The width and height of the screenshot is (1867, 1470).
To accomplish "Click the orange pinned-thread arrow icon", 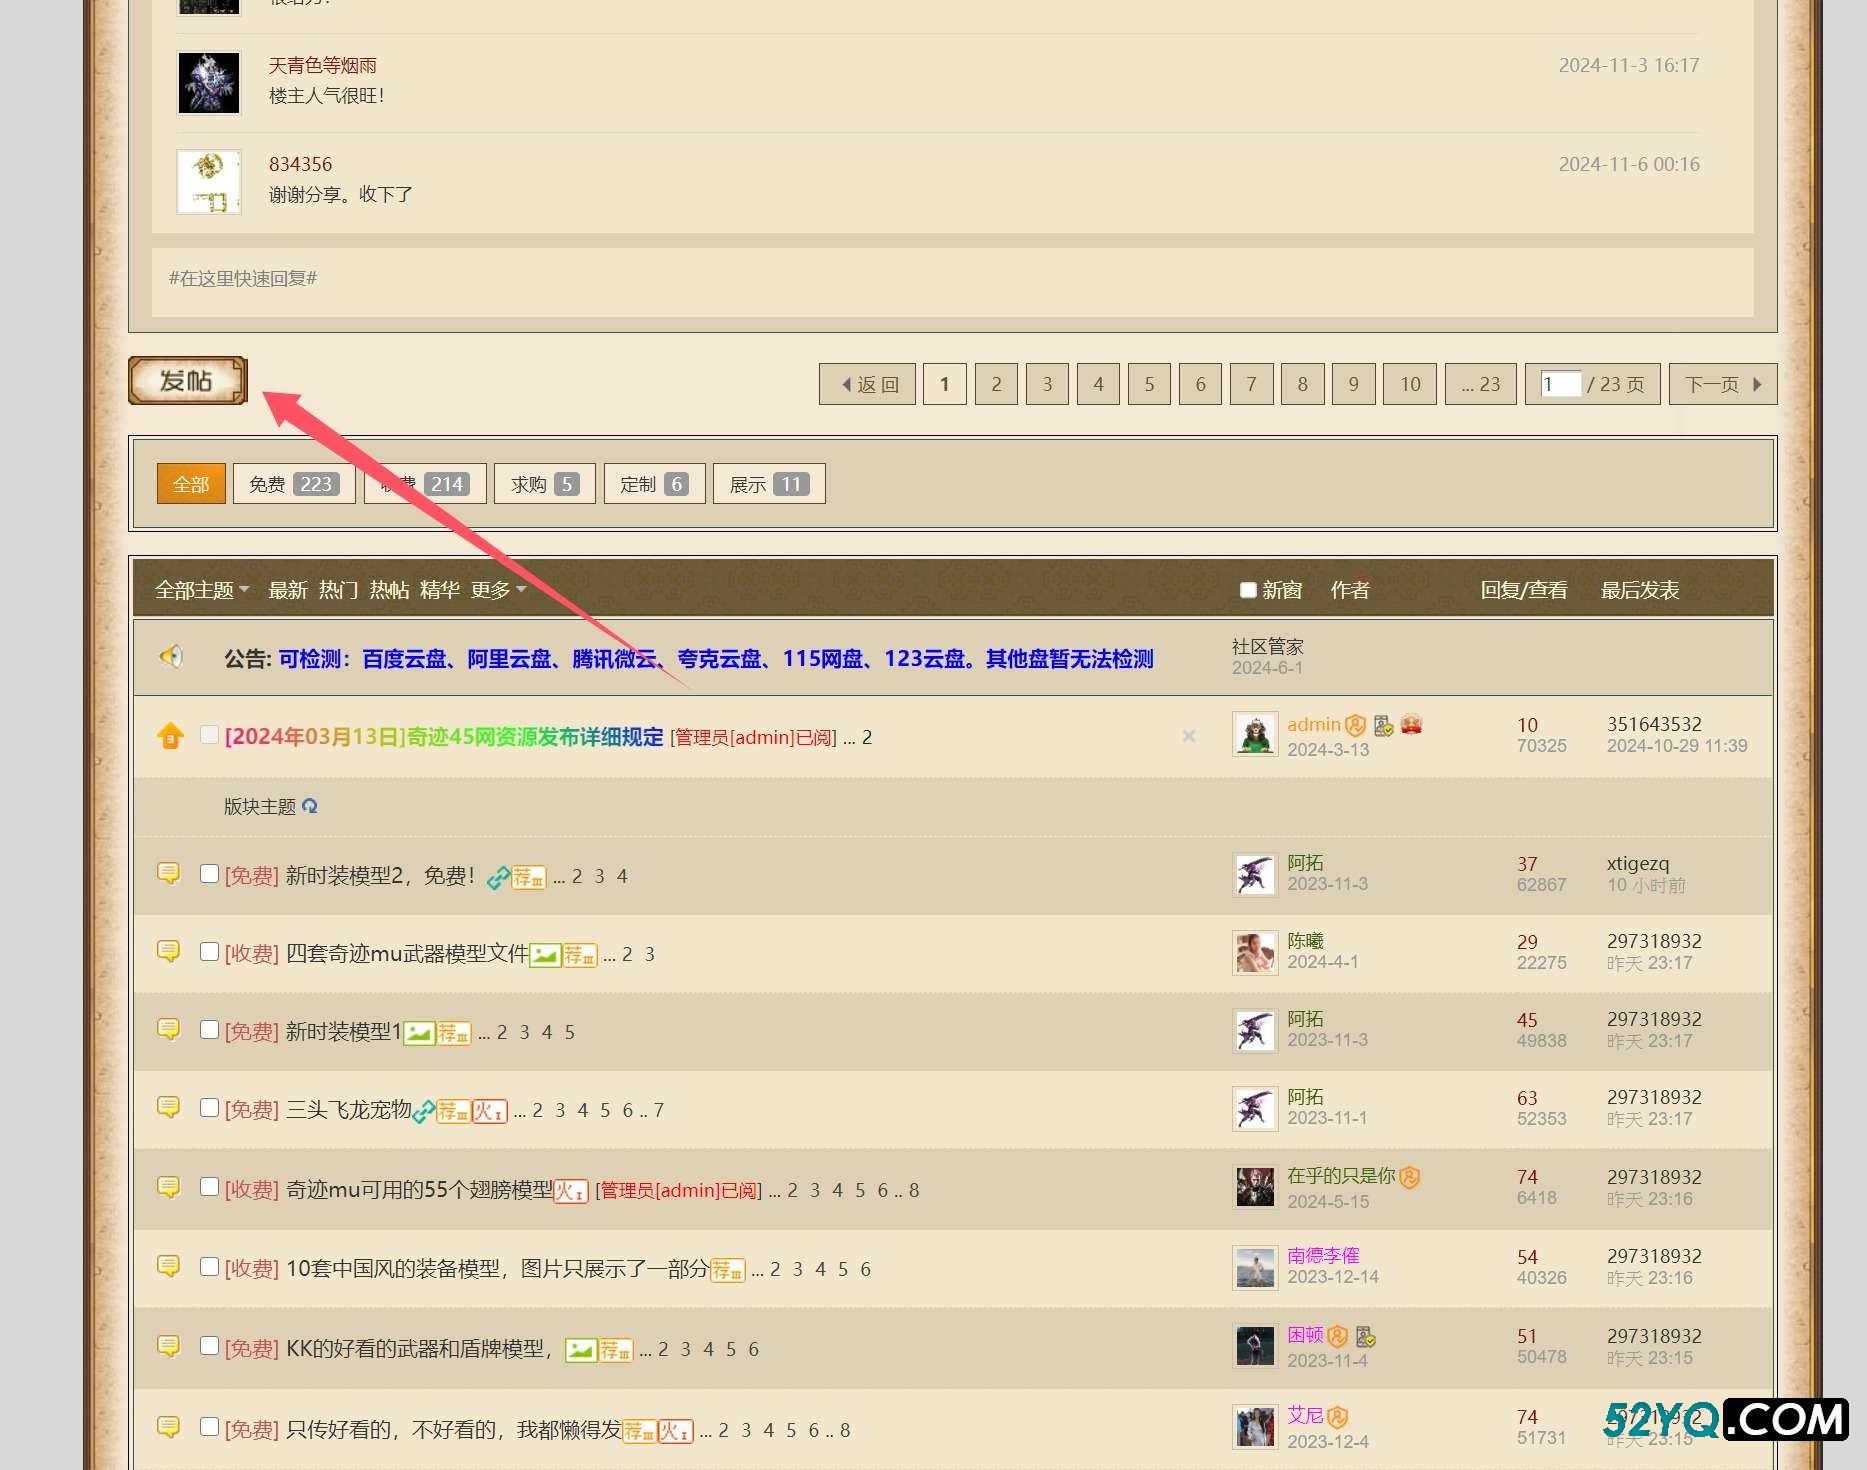I will (x=170, y=736).
